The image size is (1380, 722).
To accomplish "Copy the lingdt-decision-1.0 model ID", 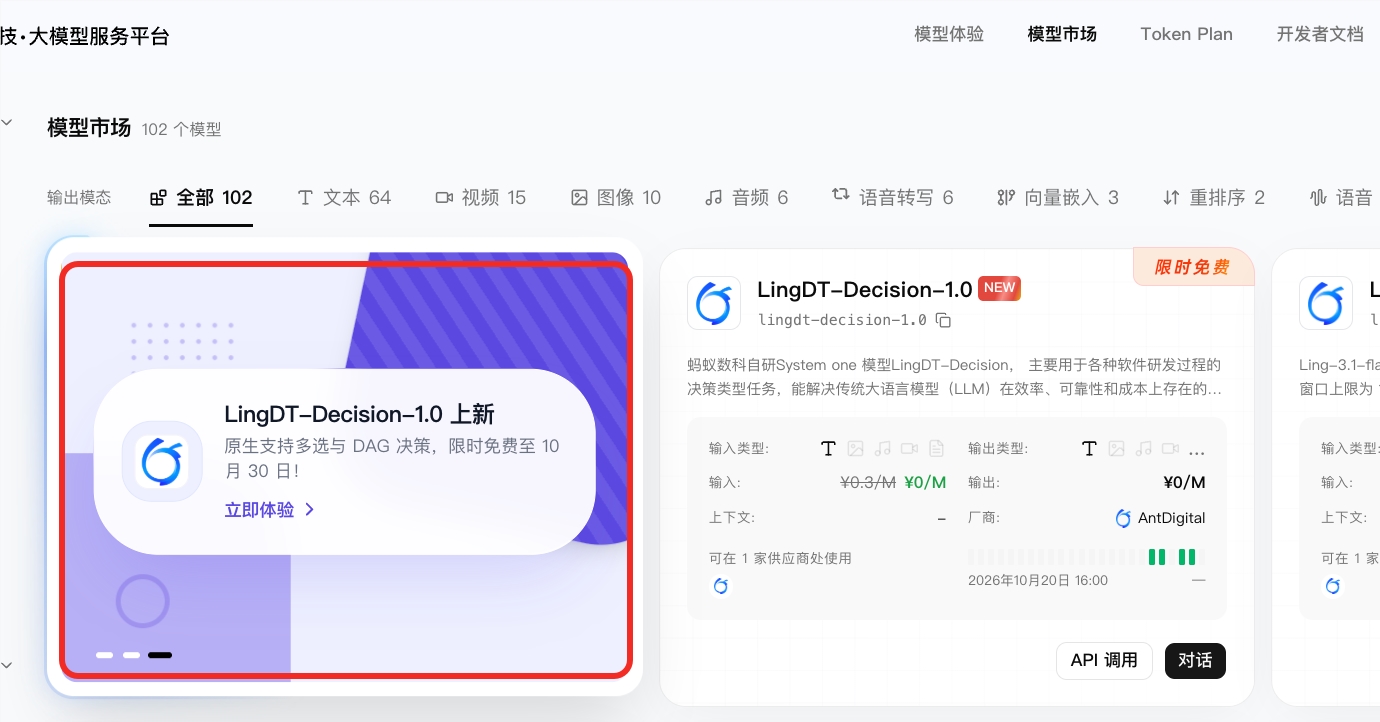I will point(943,321).
